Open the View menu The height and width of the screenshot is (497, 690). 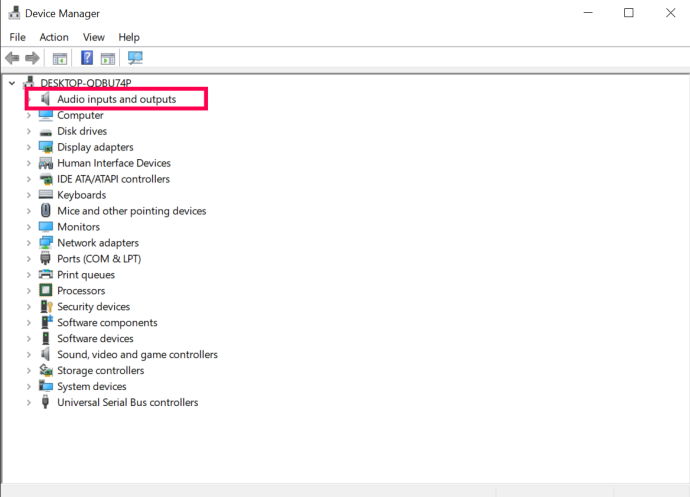tap(94, 37)
